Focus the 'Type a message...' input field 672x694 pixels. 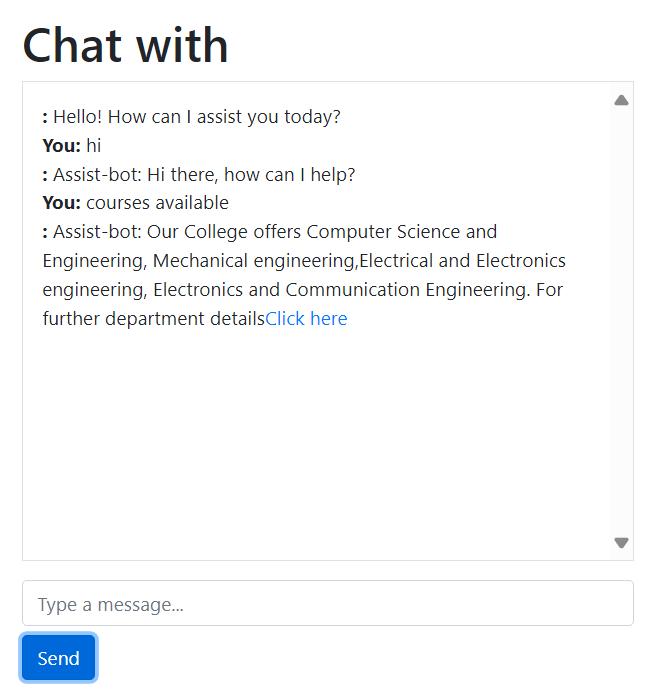[x=328, y=604]
